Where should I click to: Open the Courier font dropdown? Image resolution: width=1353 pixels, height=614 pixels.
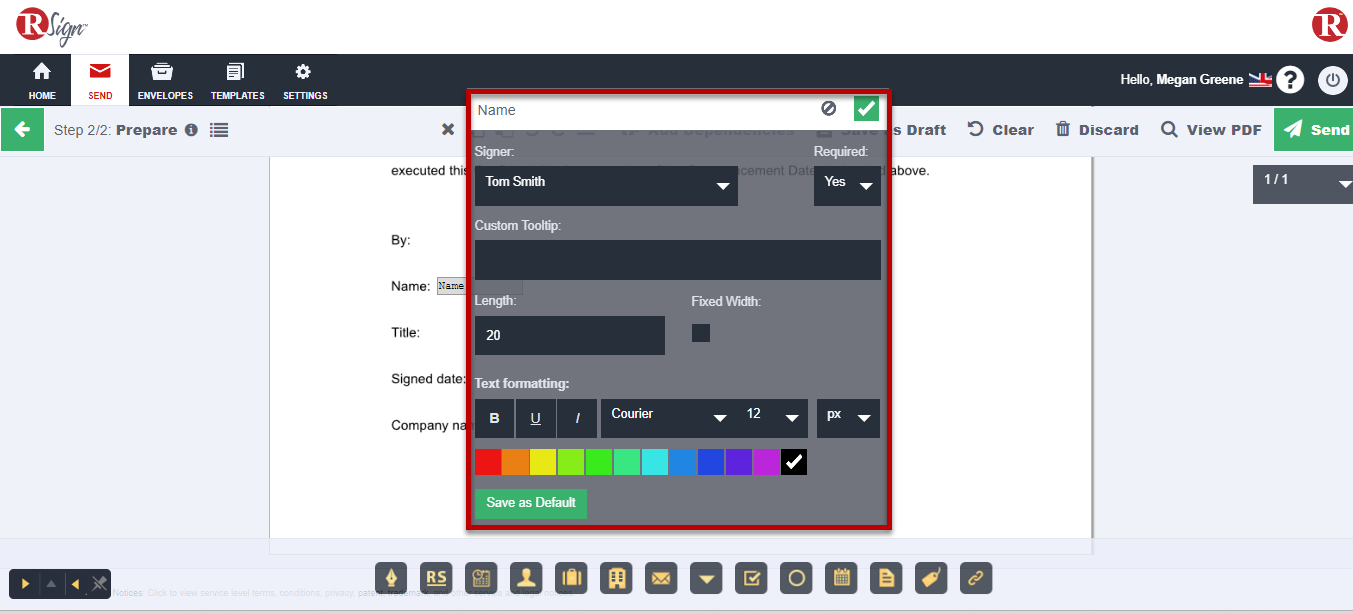tap(668, 418)
